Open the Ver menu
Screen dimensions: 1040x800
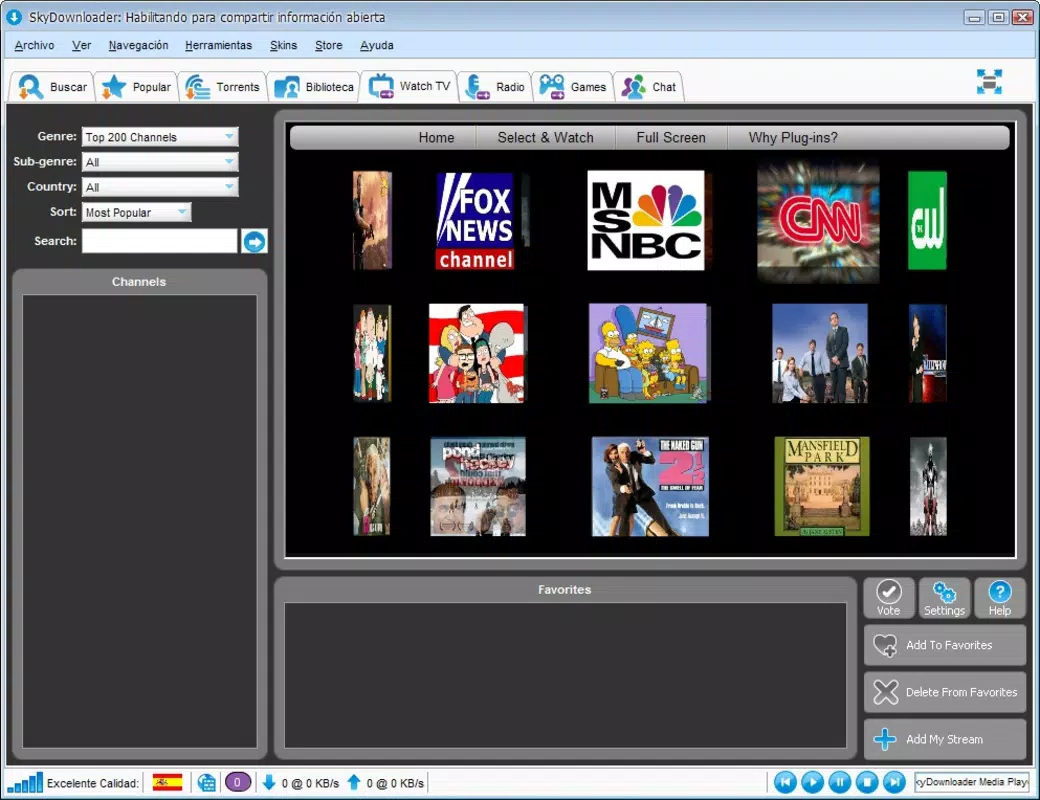[82, 45]
